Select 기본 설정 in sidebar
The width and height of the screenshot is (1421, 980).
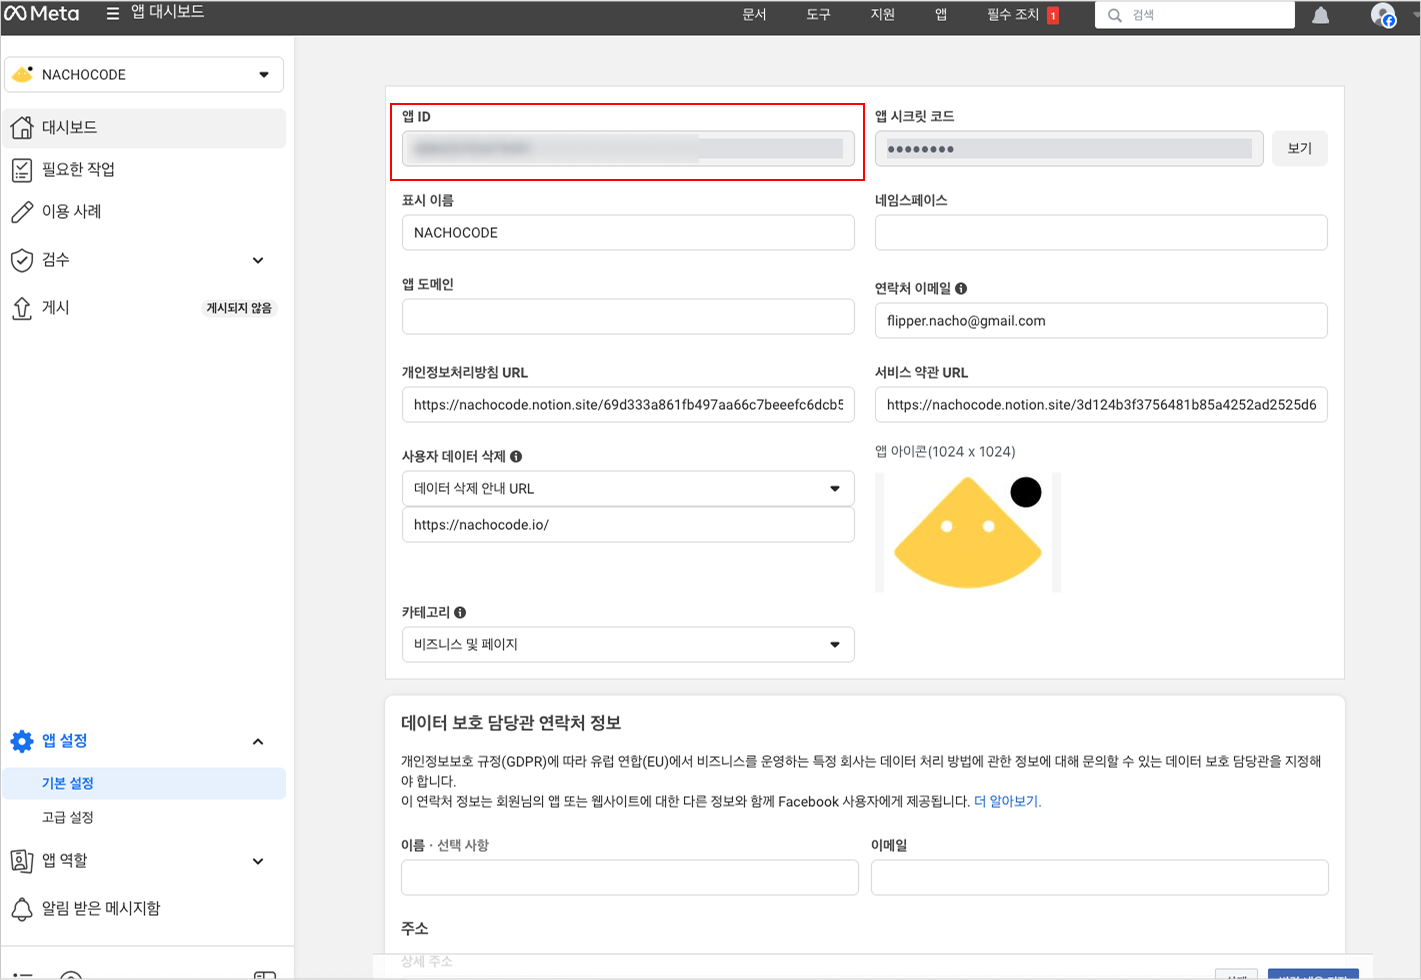click(x=144, y=783)
